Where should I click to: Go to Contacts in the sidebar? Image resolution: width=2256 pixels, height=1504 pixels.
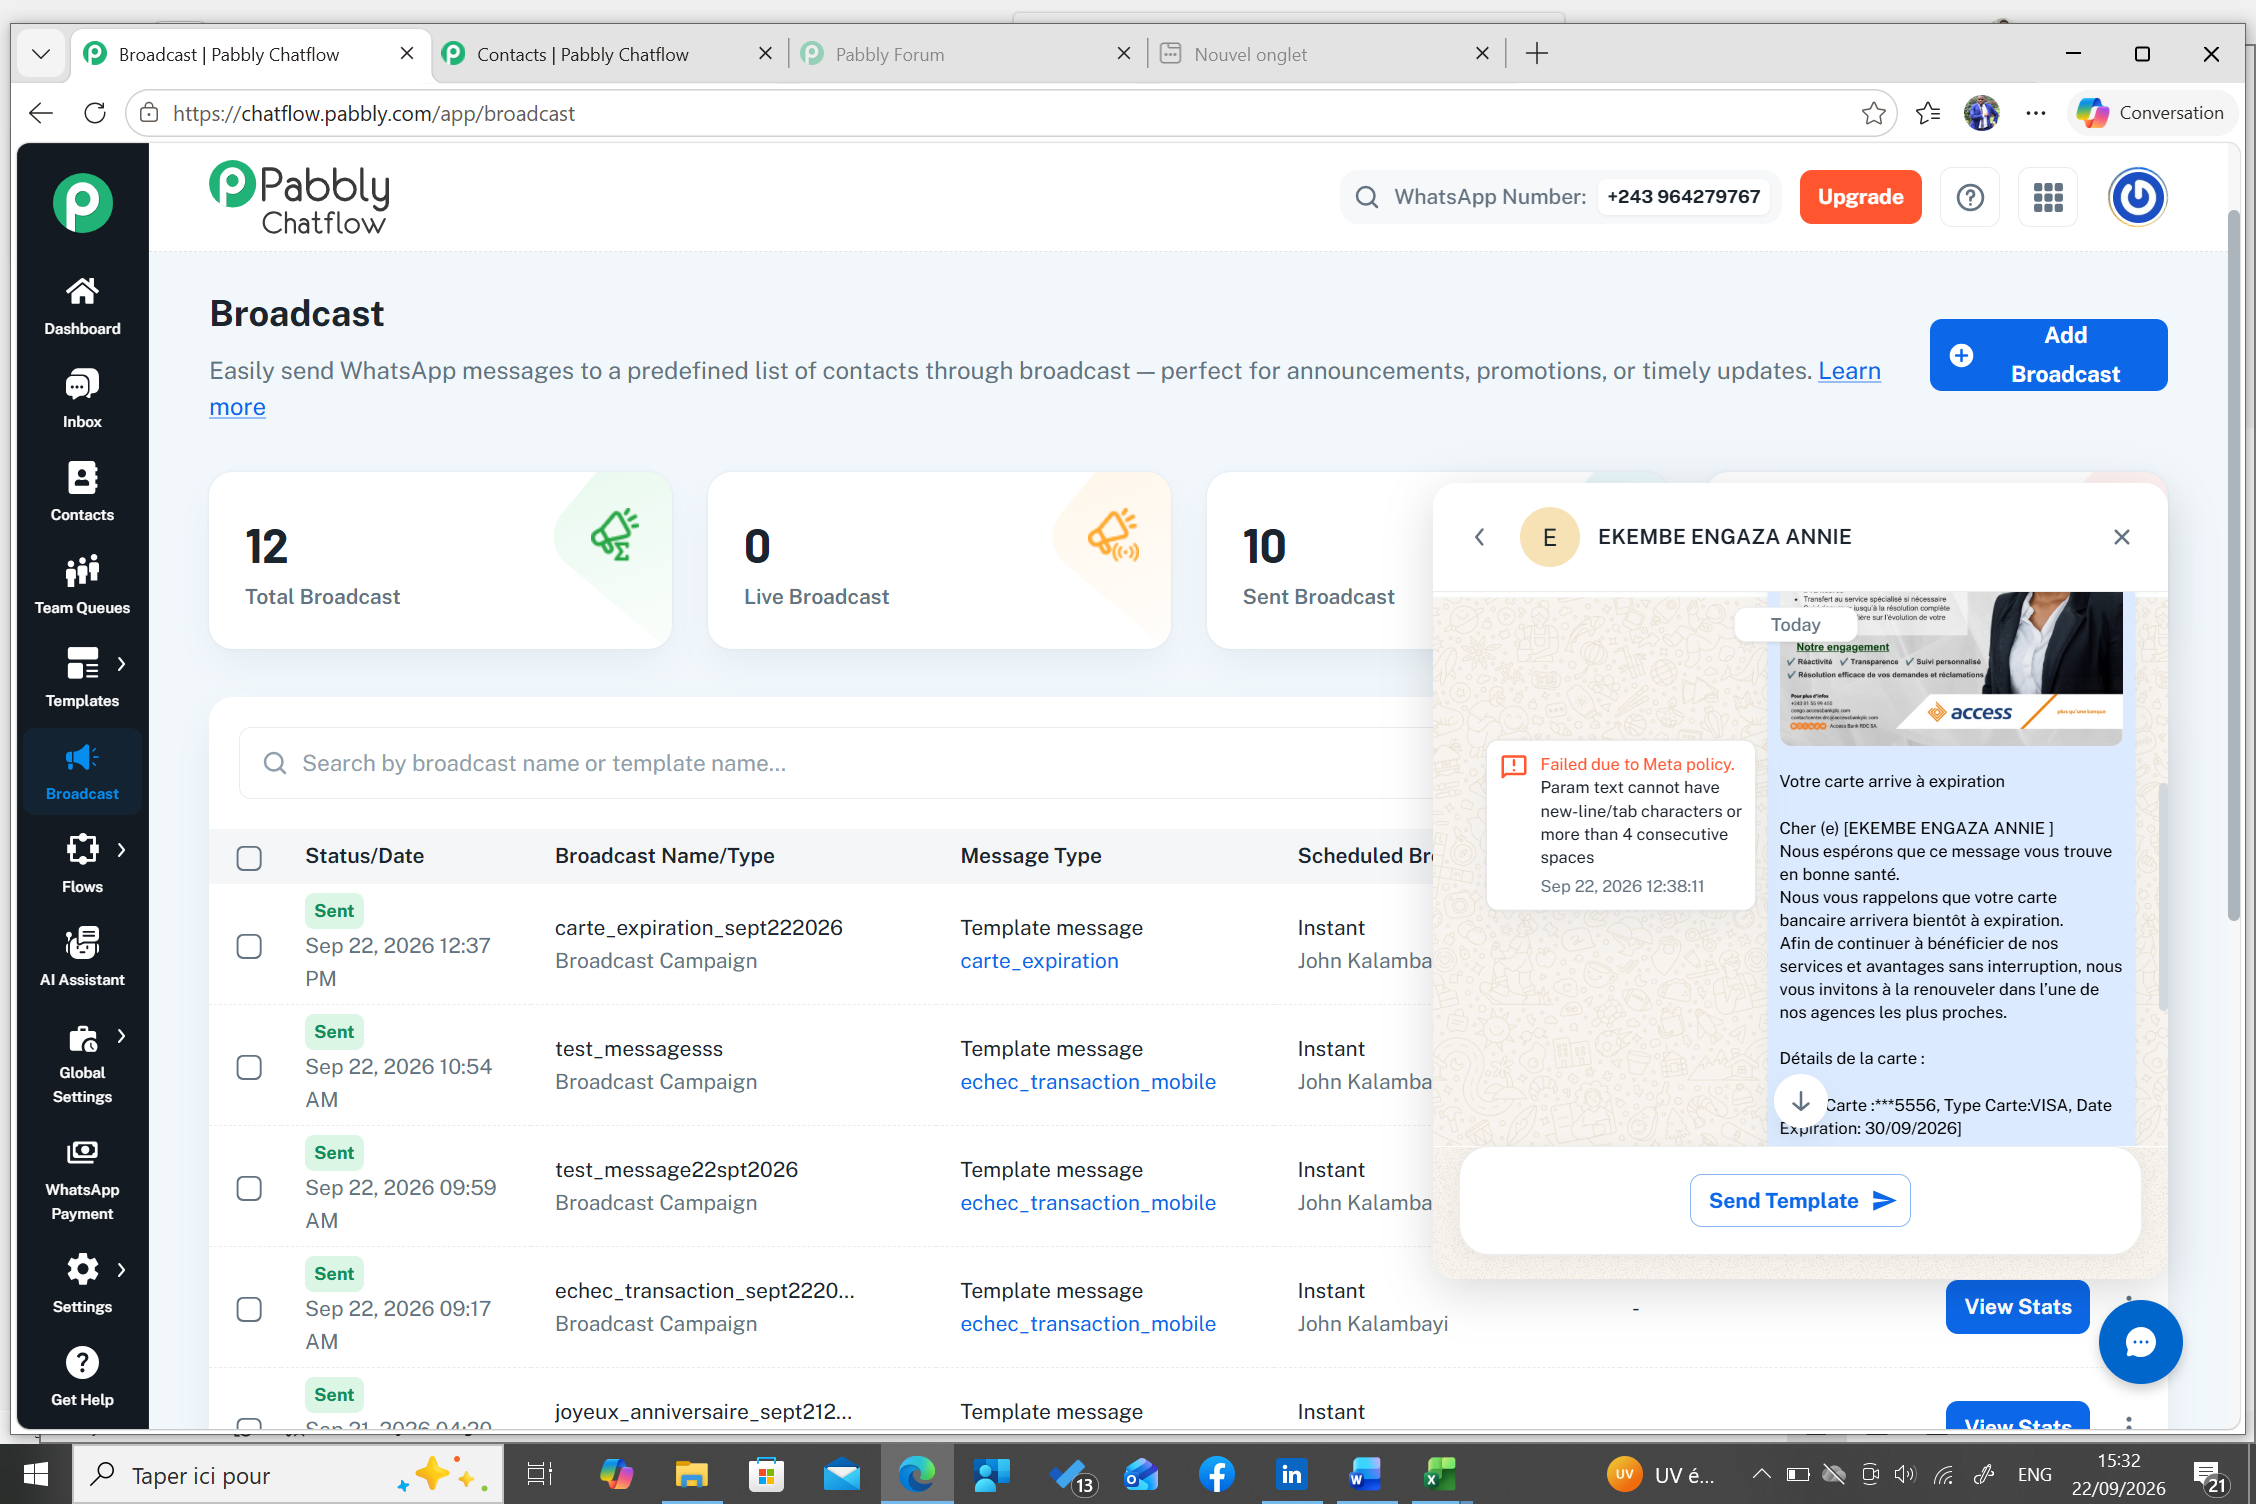(82, 492)
